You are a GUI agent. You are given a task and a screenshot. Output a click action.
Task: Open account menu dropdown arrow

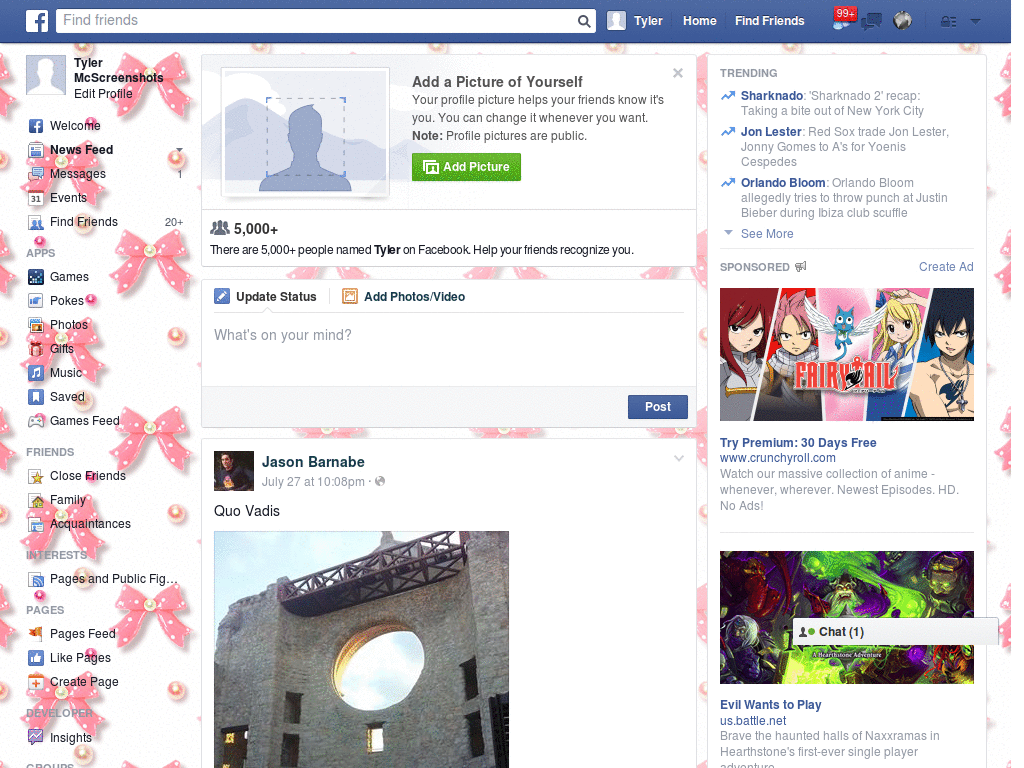(x=976, y=22)
